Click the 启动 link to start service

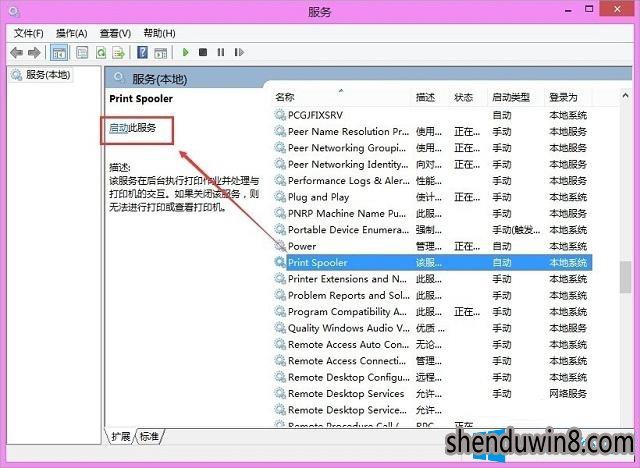(x=119, y=128)
